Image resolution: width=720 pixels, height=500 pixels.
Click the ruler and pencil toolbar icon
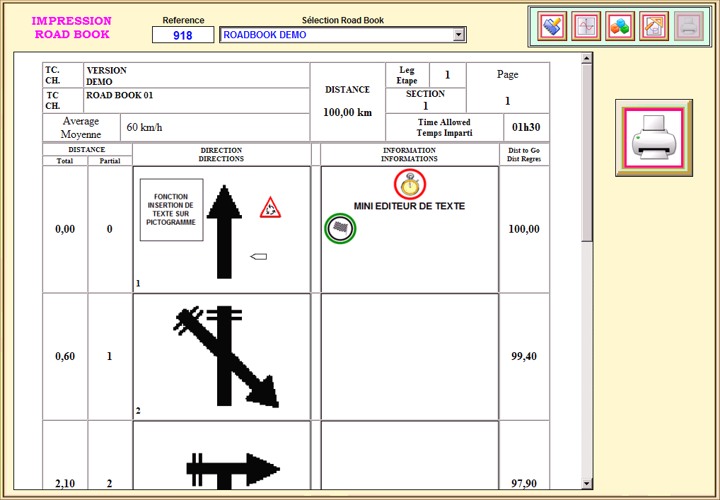coord(550,27)
